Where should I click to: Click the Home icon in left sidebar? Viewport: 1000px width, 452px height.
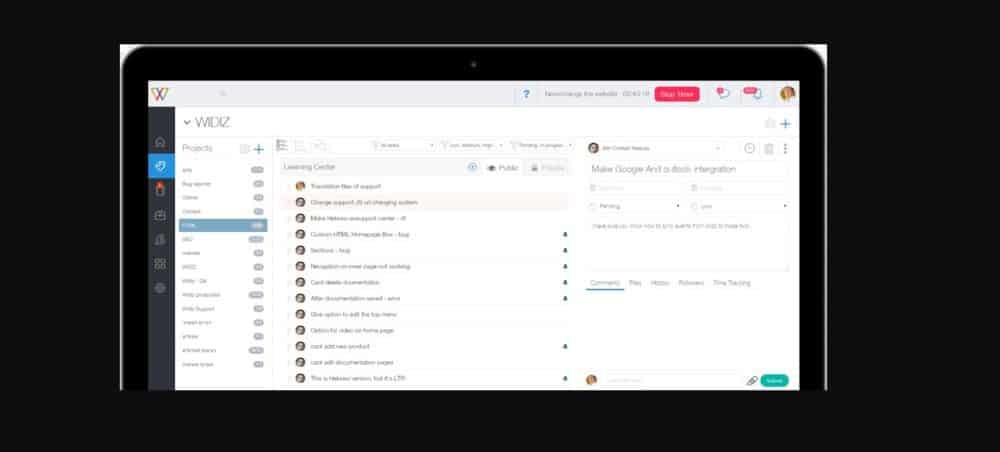click(x=160, y=142)
